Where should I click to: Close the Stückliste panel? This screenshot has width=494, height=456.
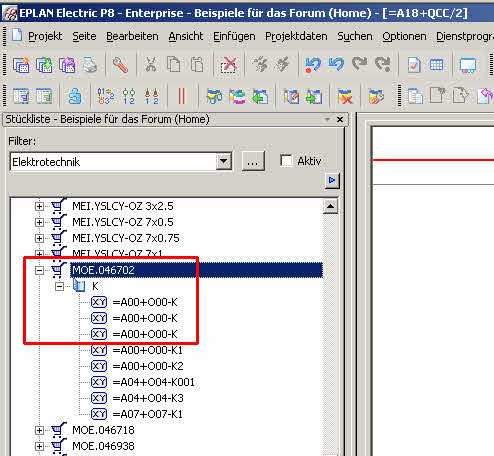tap(340, 119)
